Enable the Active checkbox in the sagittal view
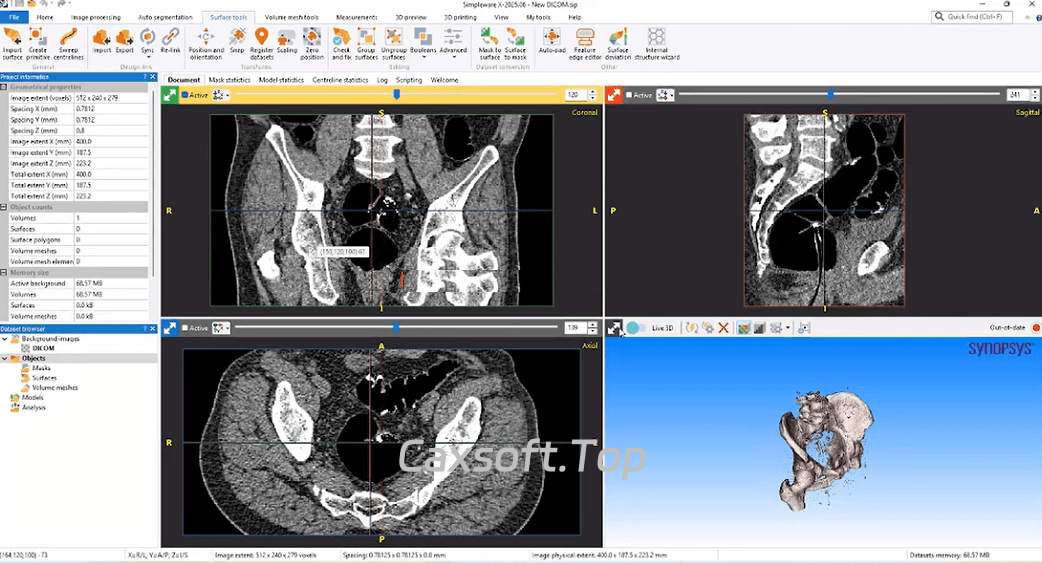 tap(628, 95)
